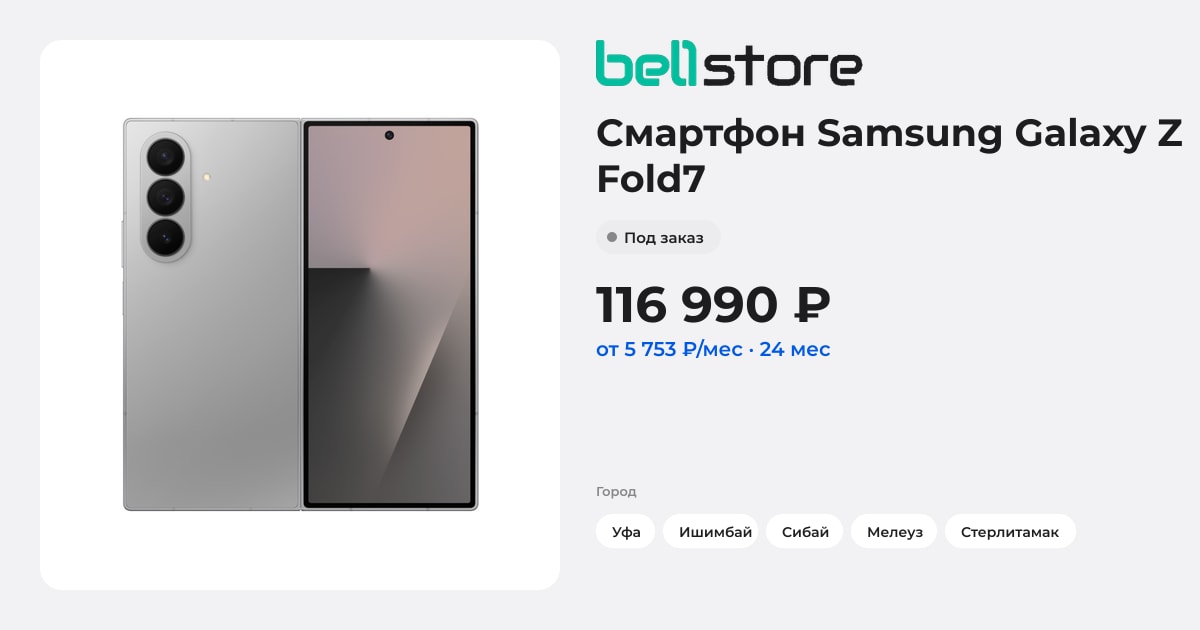Choose the Стерлитамак city option
Image resolution: width=1200 pixels, height=630 pixels.
1010,531
